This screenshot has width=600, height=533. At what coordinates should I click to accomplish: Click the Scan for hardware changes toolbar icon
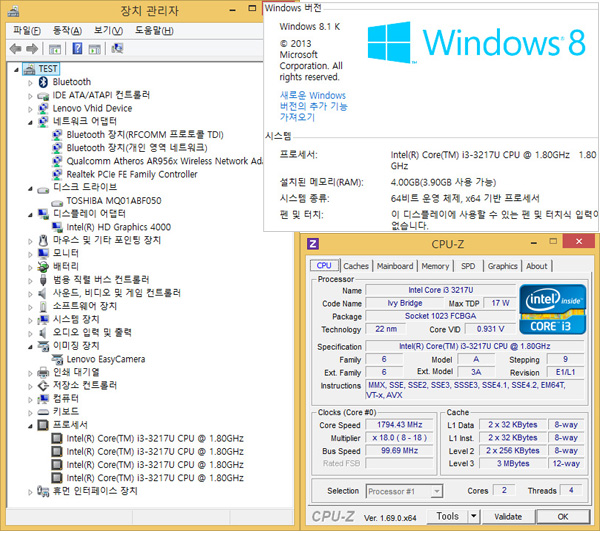click(117, 49)
